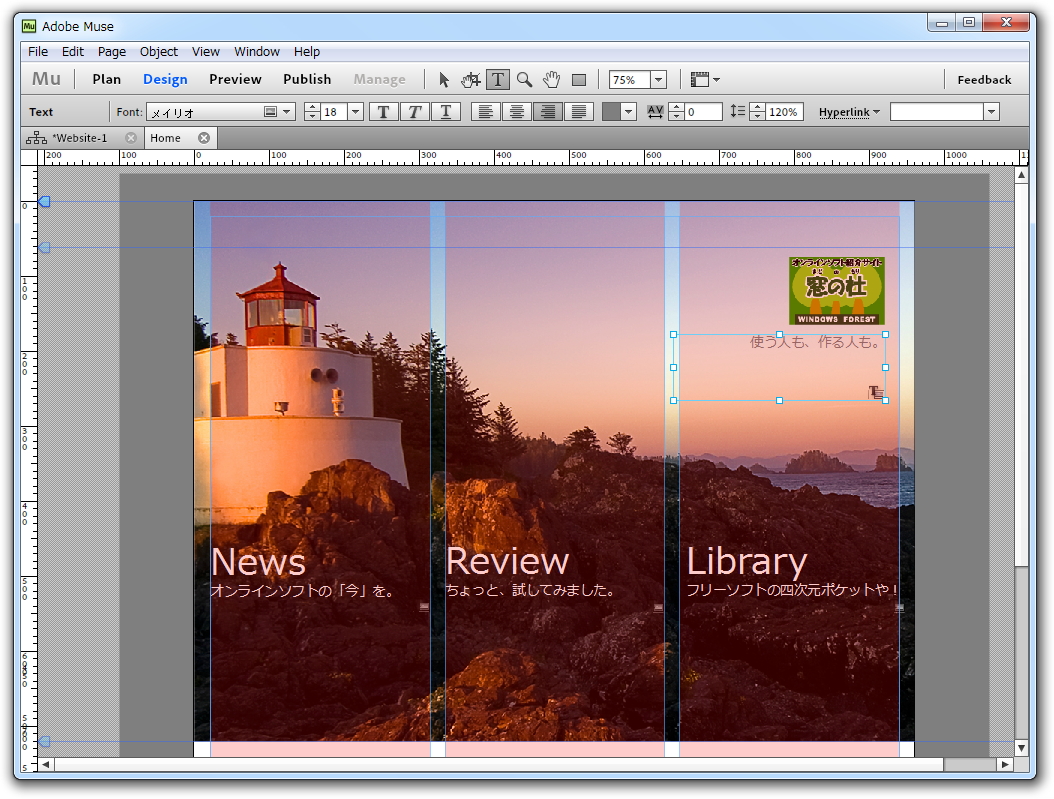Click the Mu logo
The height and width of the screenshot is (799, 1054).
pyautogui.click(x=46, y=79)
